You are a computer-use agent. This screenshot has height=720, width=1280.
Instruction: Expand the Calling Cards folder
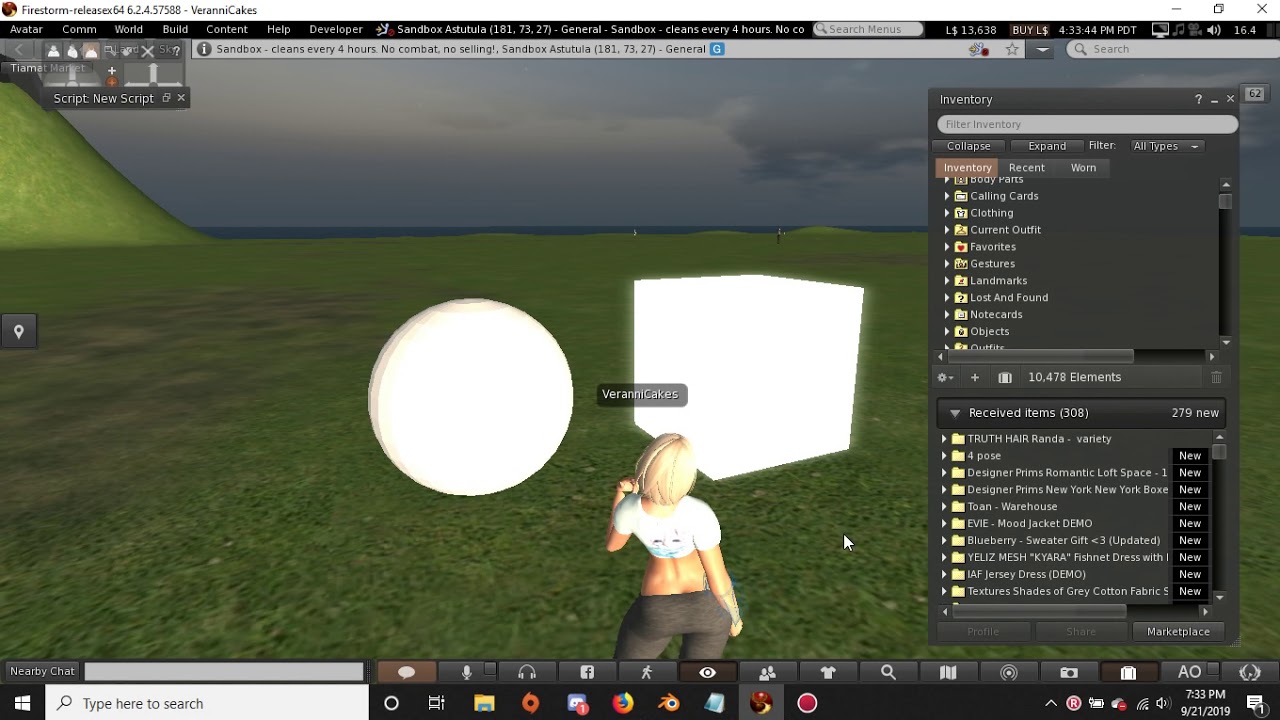pyautogui.click(x=947, y=196)
